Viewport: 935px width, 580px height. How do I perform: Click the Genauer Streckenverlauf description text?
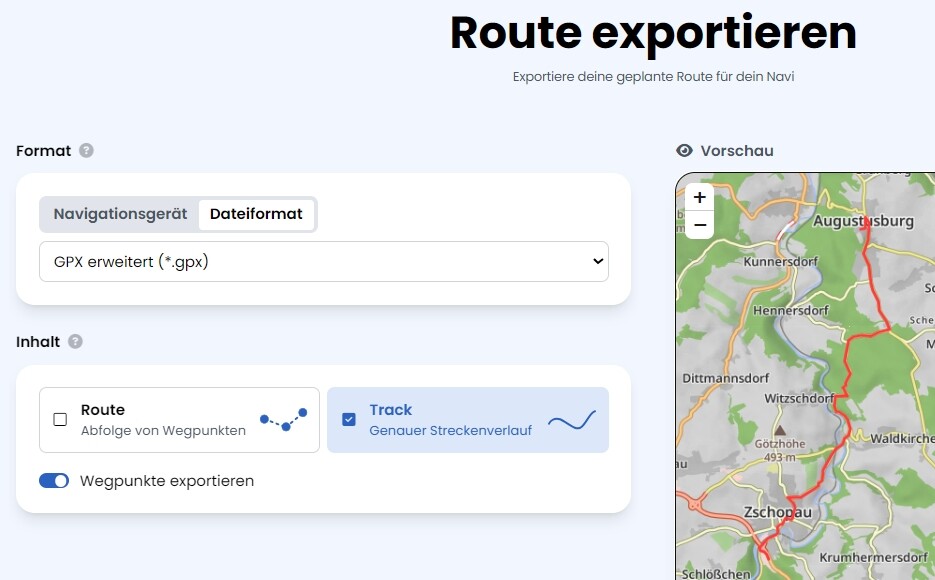pyautogui.click(x=450, y=431)
